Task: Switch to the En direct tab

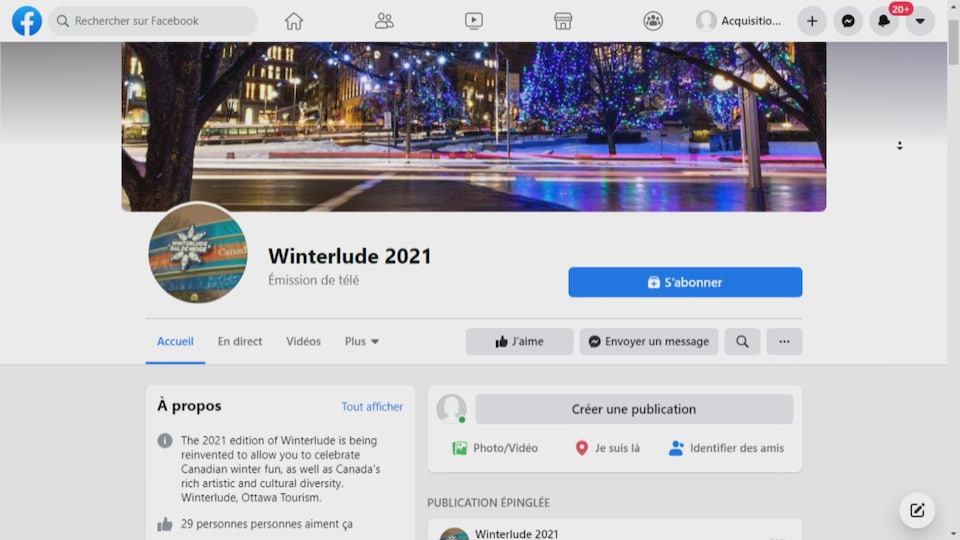Action: coord(240,341)
